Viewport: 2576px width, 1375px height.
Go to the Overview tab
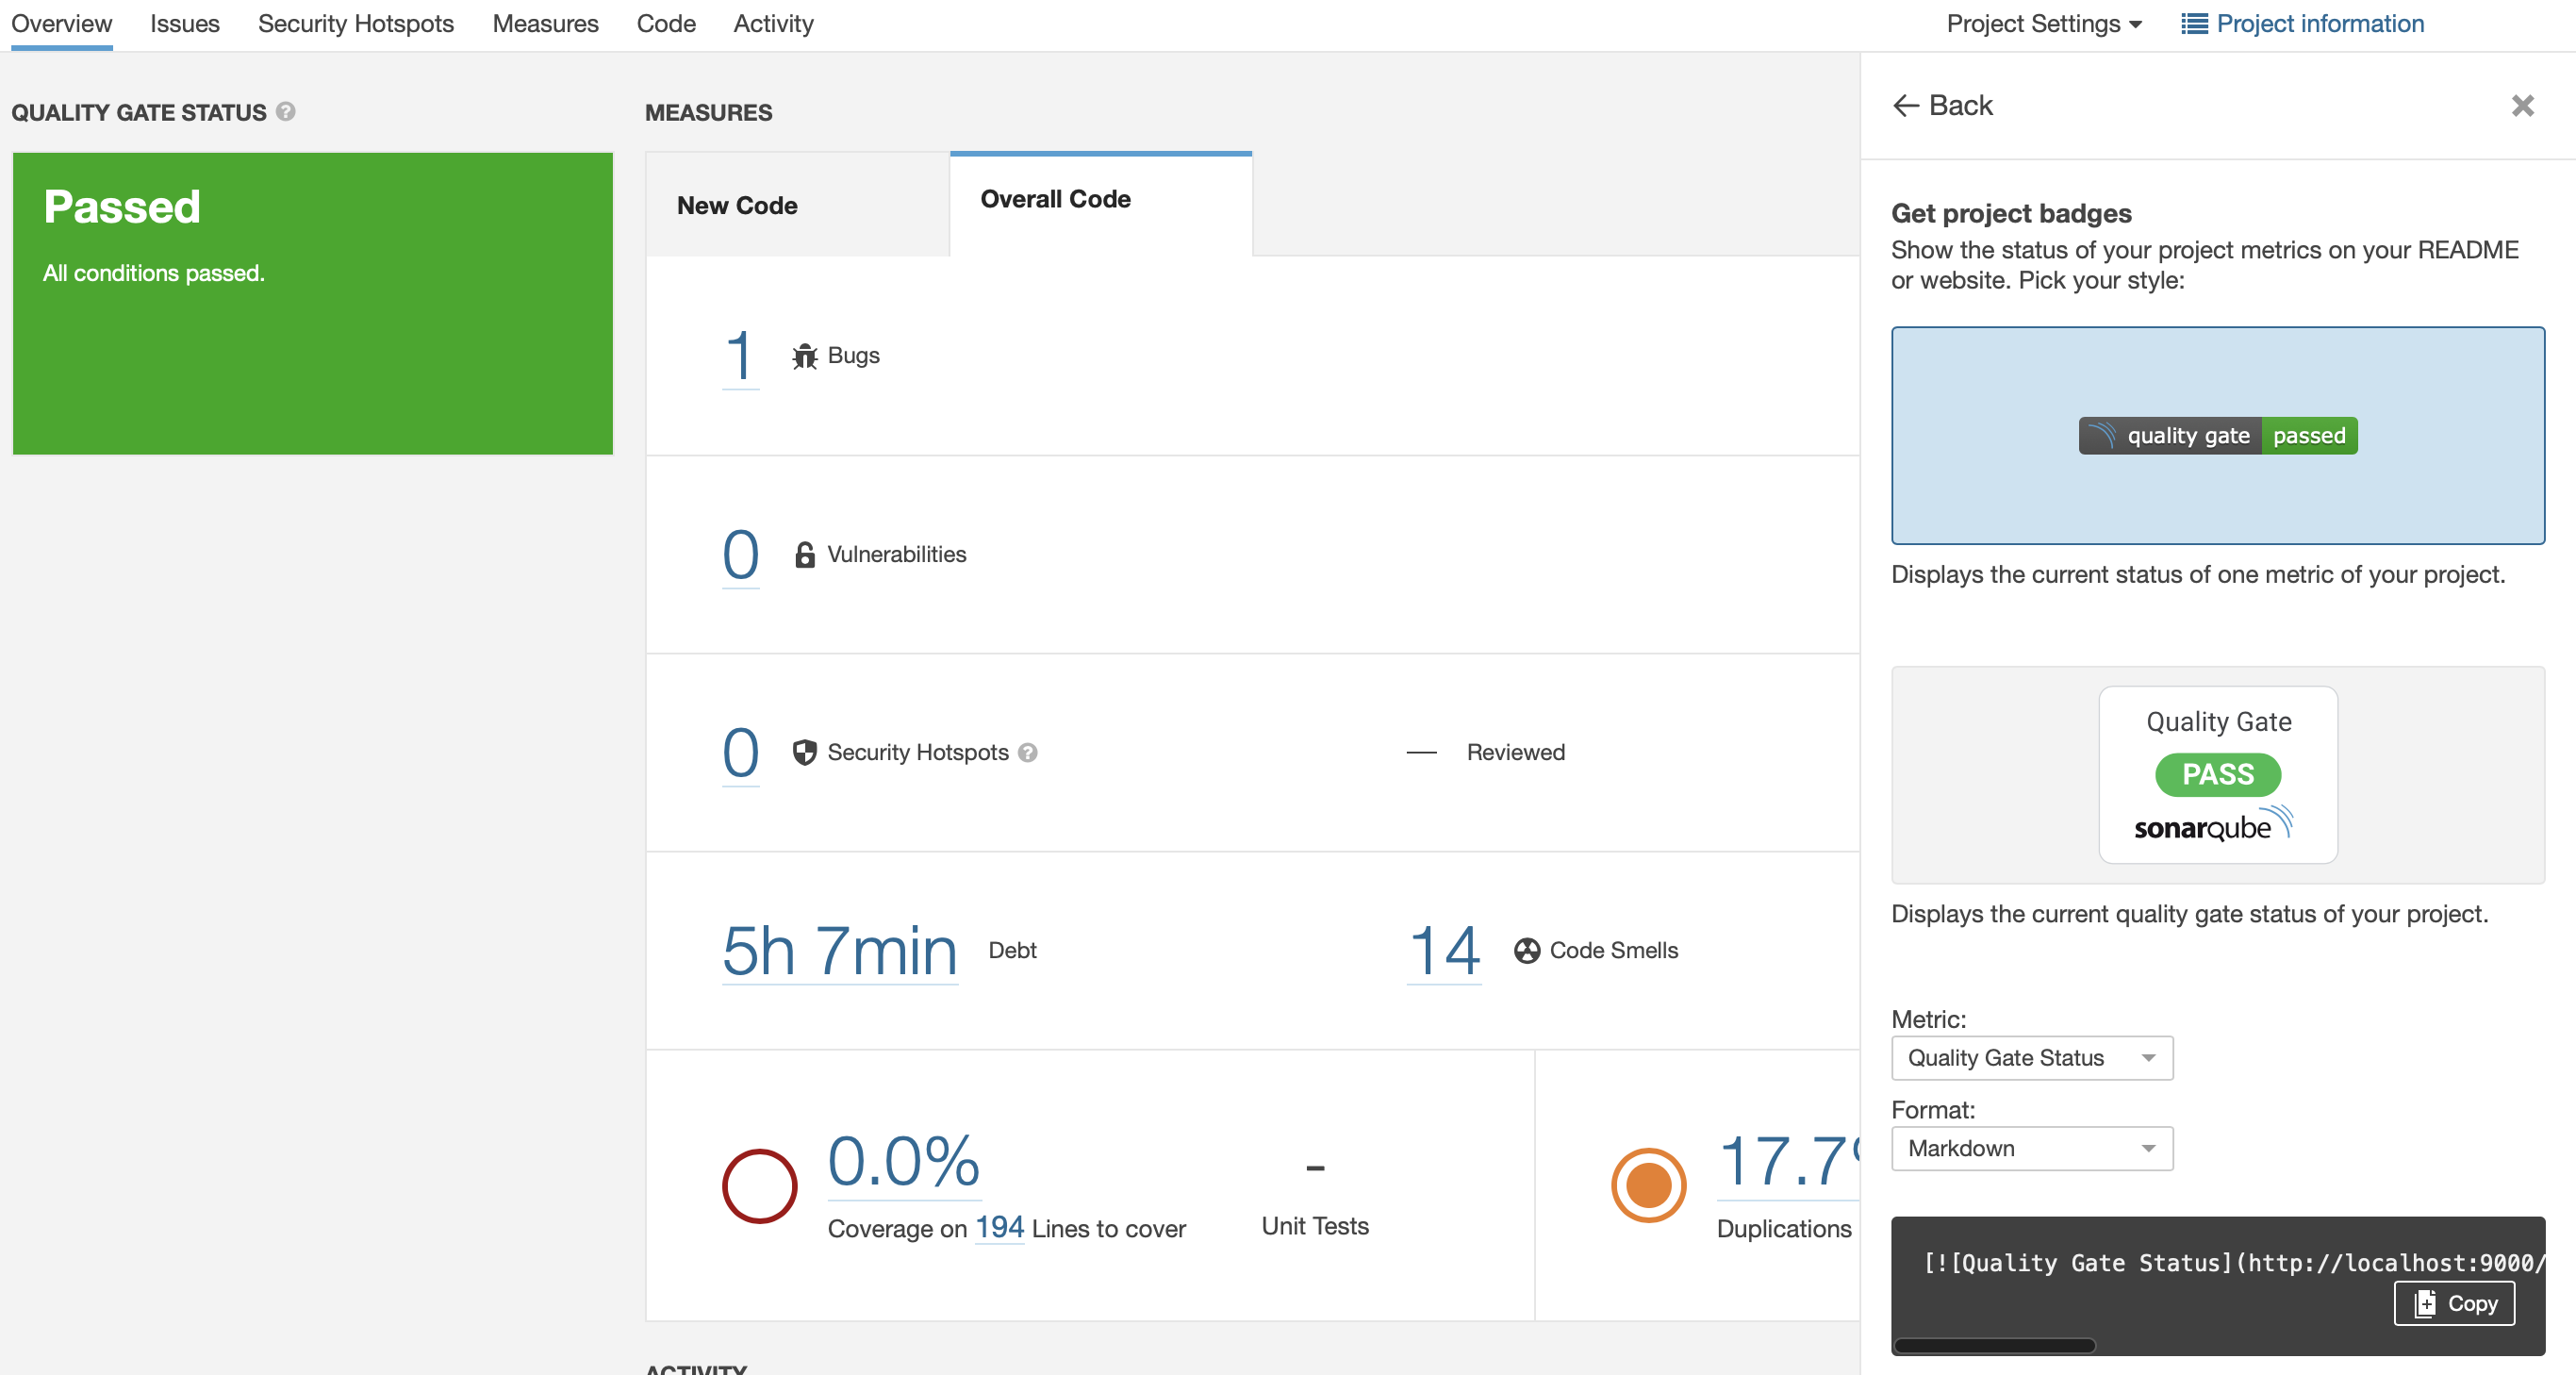tap(62, 24)
